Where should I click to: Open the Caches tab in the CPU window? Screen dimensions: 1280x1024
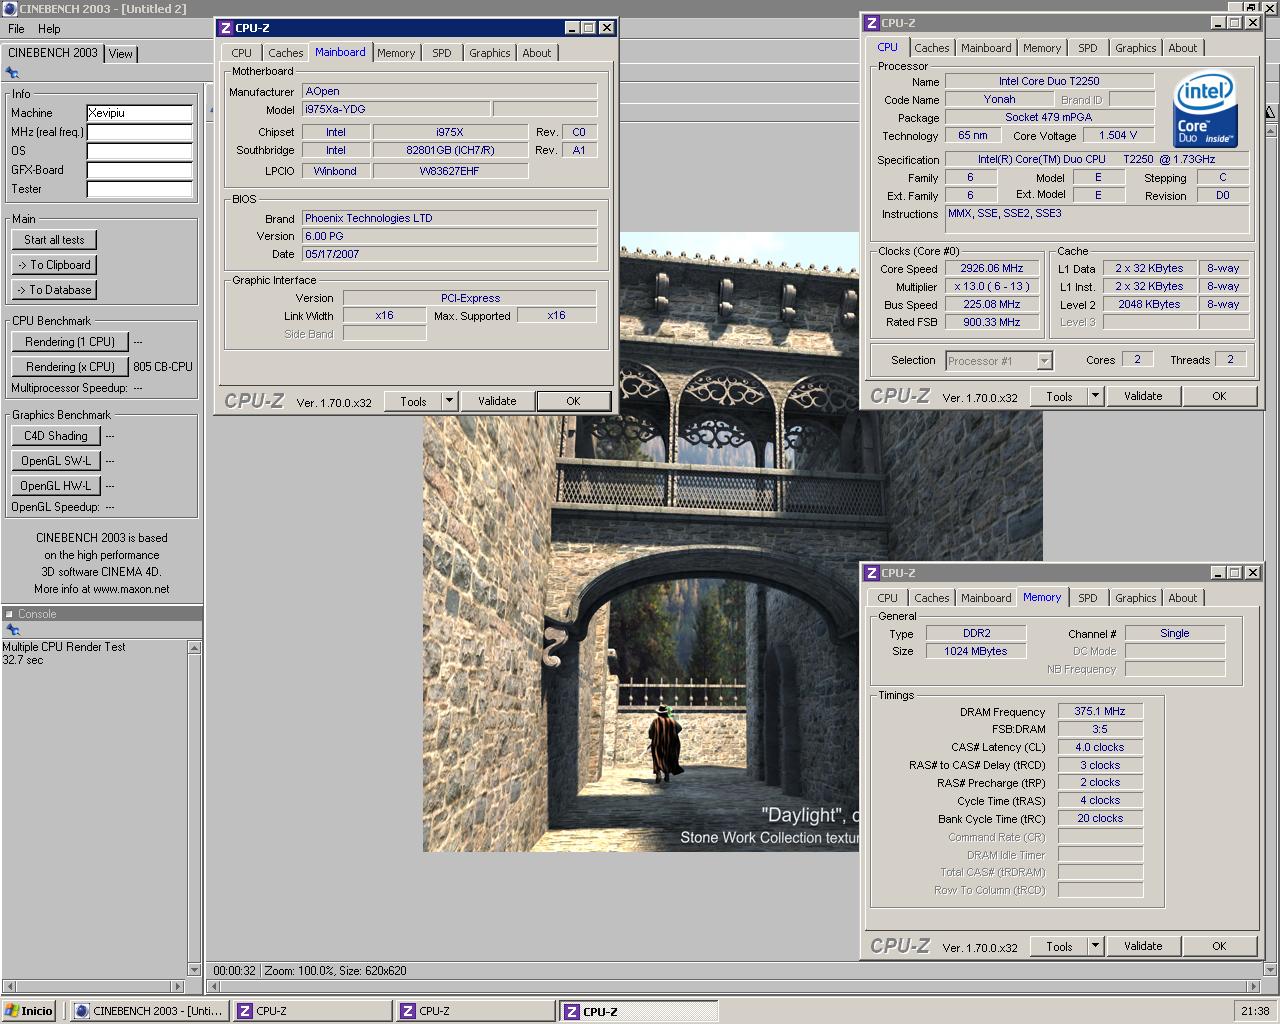pos(931,48)
